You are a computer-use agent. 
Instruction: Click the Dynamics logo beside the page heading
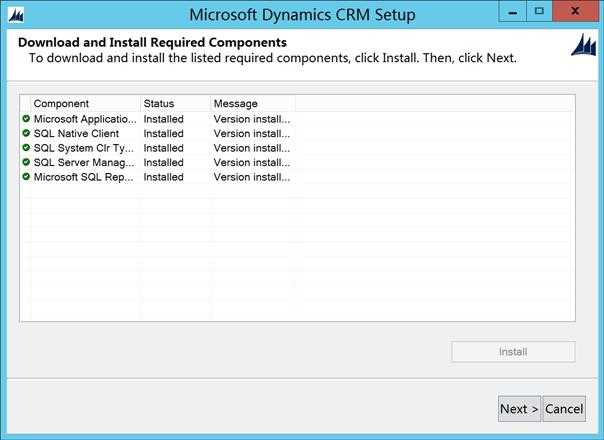[583, 45]
